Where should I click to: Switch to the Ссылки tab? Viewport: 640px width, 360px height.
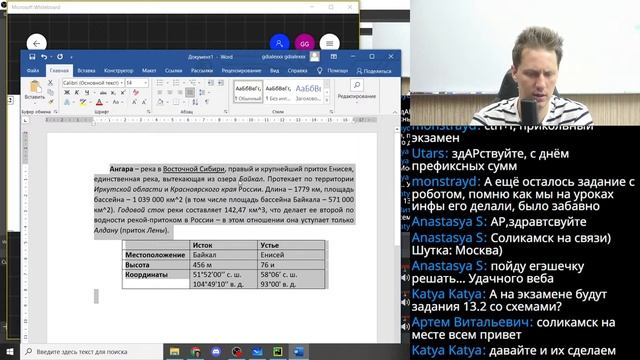[x=173, y=71]
